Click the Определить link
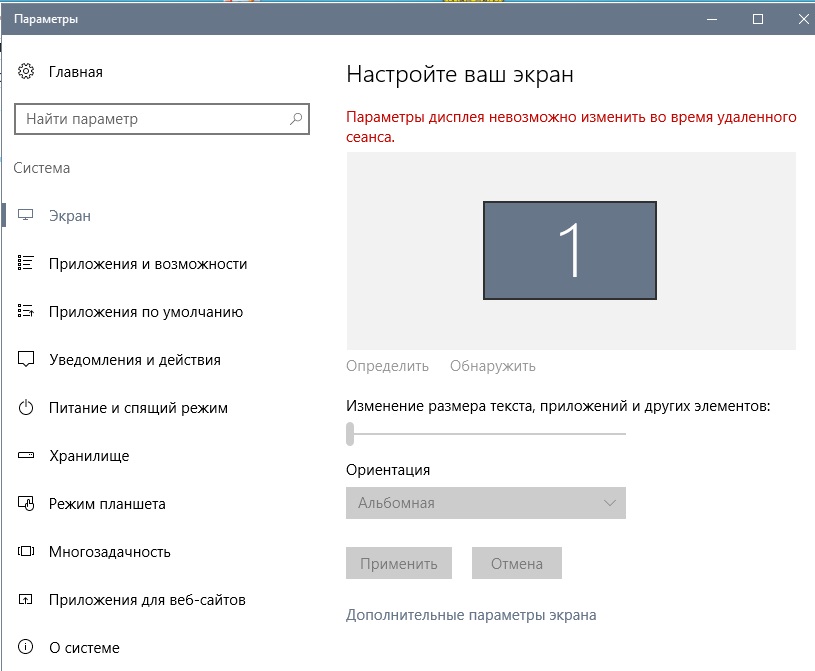Viewport: 815px width, 671px height. tap(387, 366)
